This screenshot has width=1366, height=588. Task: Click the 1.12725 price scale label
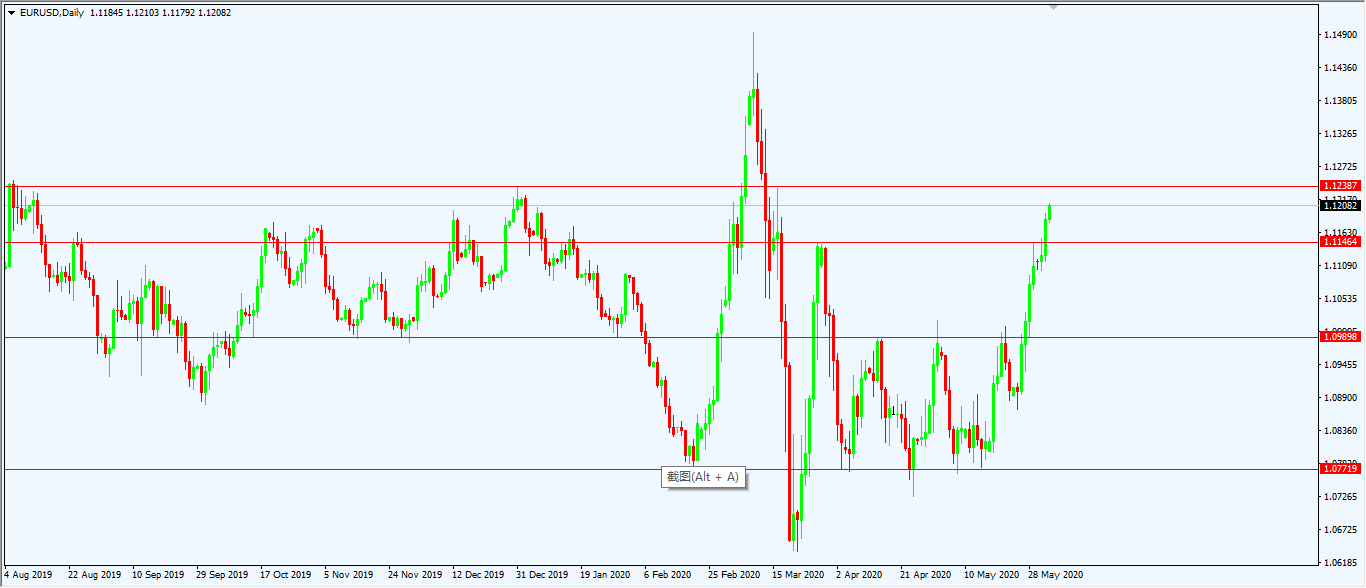(x=1340, y=167)
